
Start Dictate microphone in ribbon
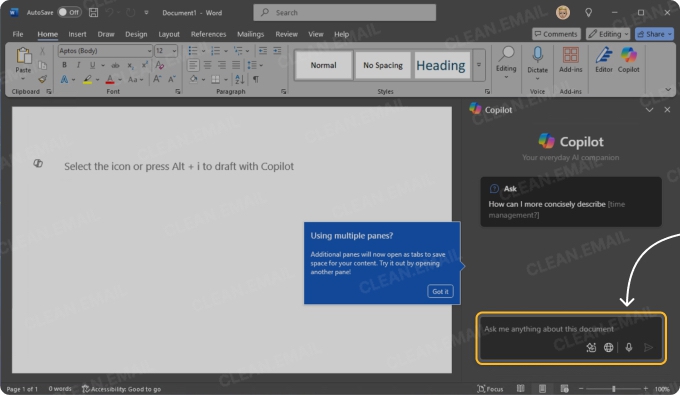tap(537, 63)
